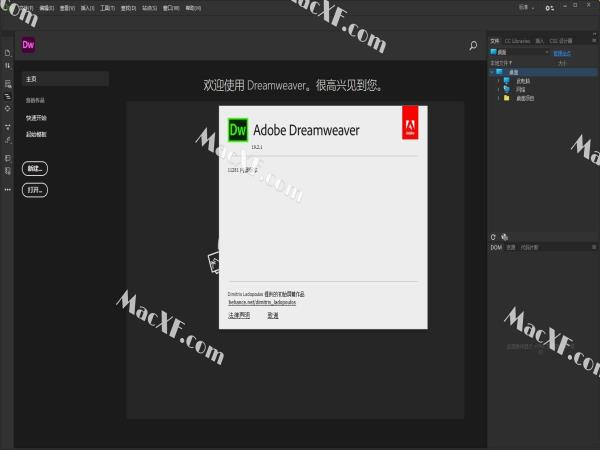This screenshot has height=450, width=600.
Task: Click the Toggle visual media queries icon
Action: coord(8,96)
